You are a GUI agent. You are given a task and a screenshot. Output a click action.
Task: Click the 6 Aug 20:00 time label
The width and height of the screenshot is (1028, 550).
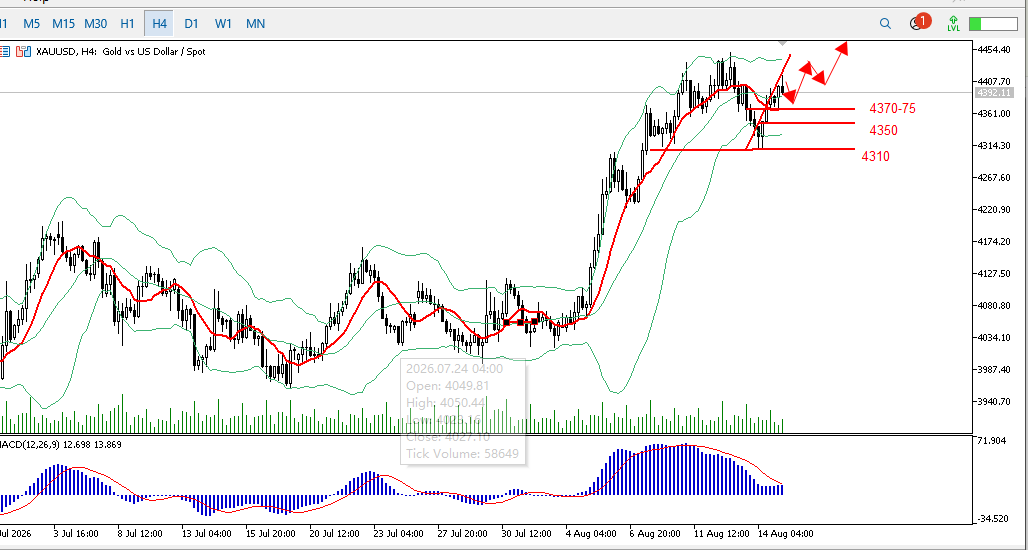tap(656, 534)
